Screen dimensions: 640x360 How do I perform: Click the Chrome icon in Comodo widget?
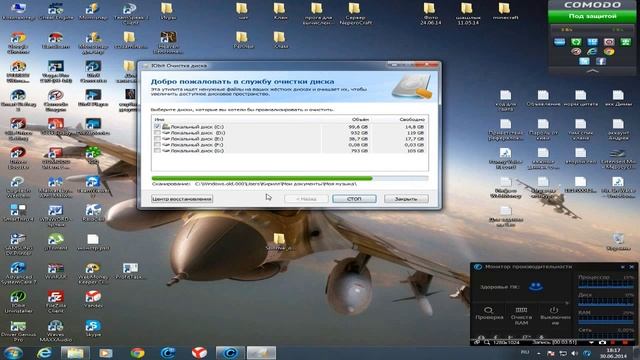point(609,51)
